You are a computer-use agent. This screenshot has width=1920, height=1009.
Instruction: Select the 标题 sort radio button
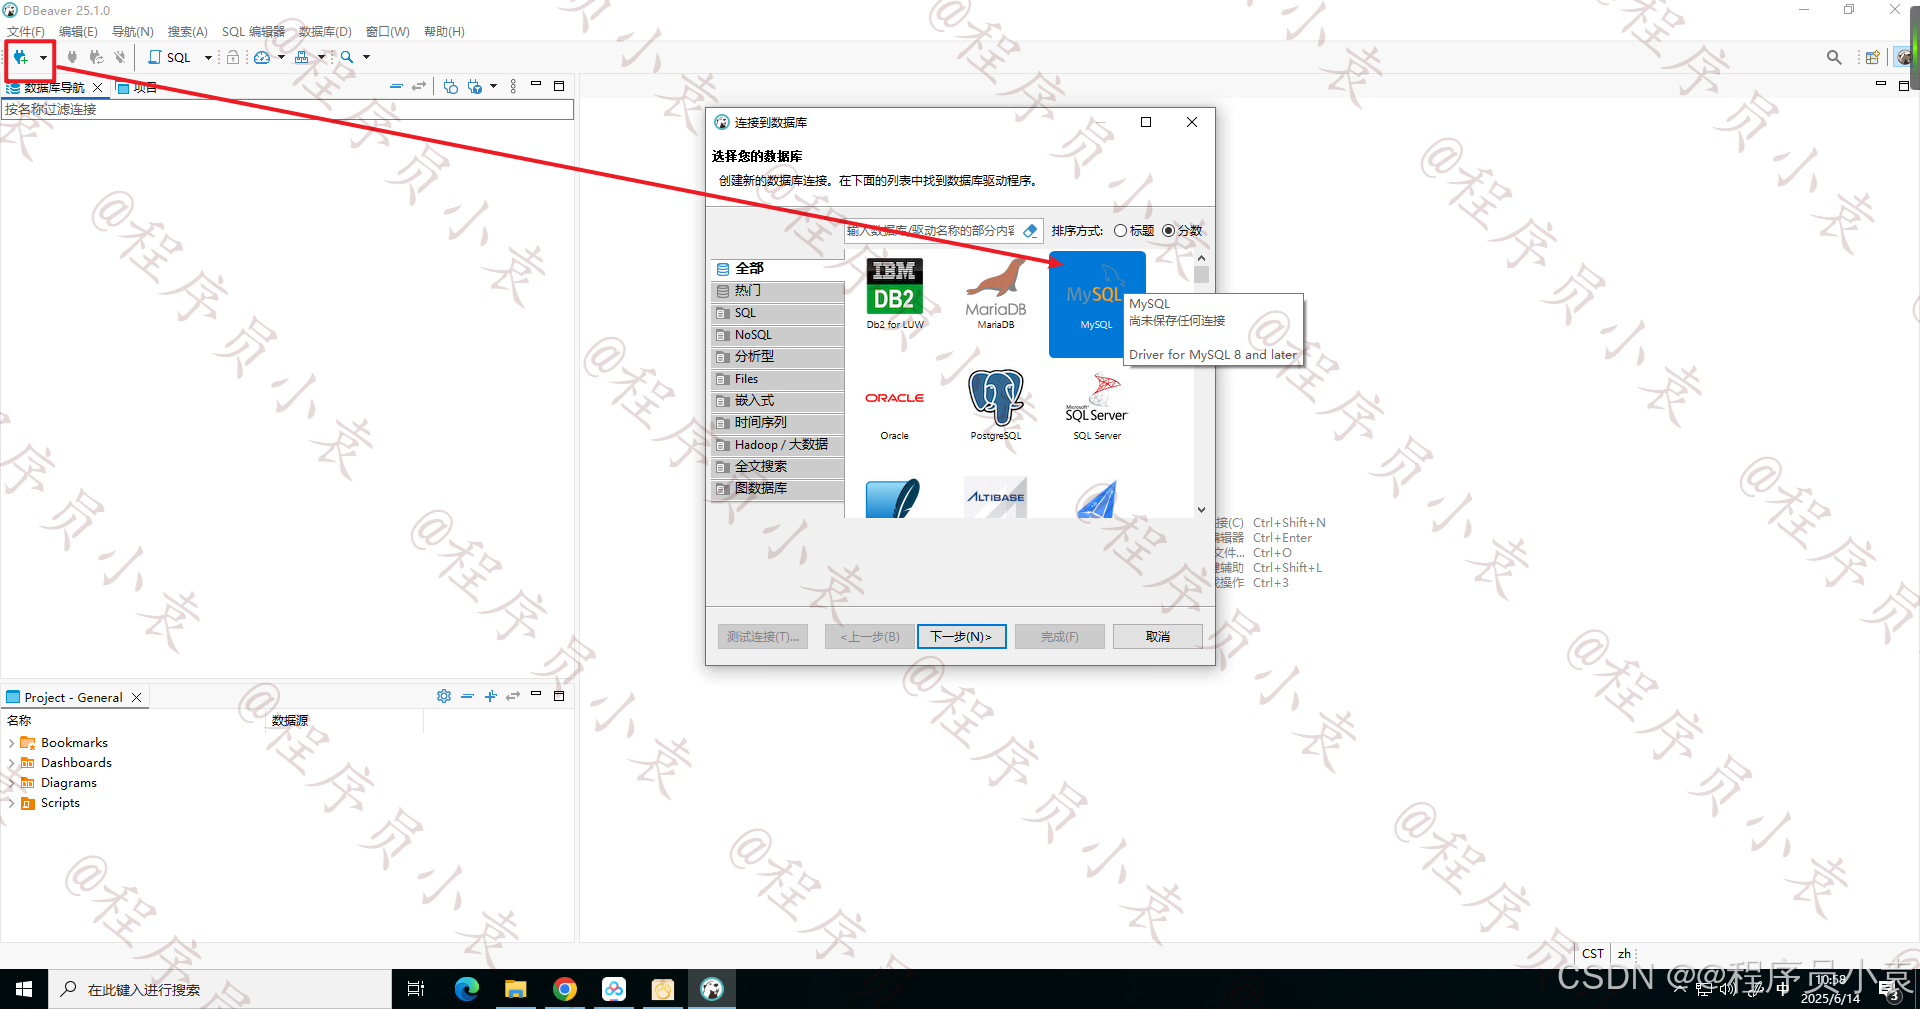pos(1121,231)
